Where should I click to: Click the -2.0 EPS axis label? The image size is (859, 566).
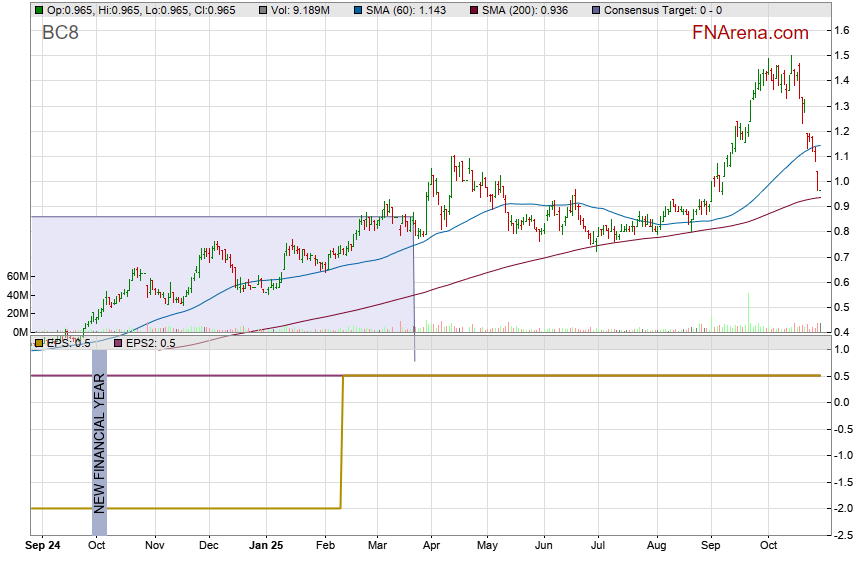click(841, 508)
